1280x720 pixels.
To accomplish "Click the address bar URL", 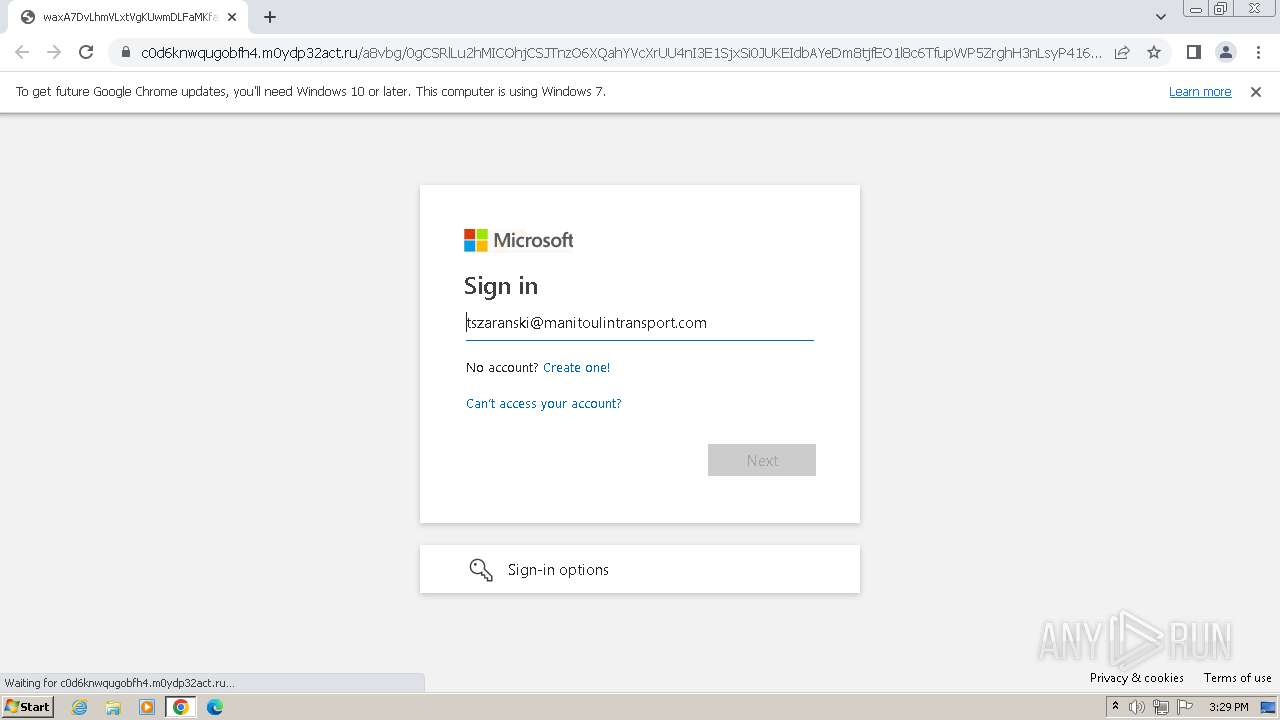I will click(x=620, y=52).
